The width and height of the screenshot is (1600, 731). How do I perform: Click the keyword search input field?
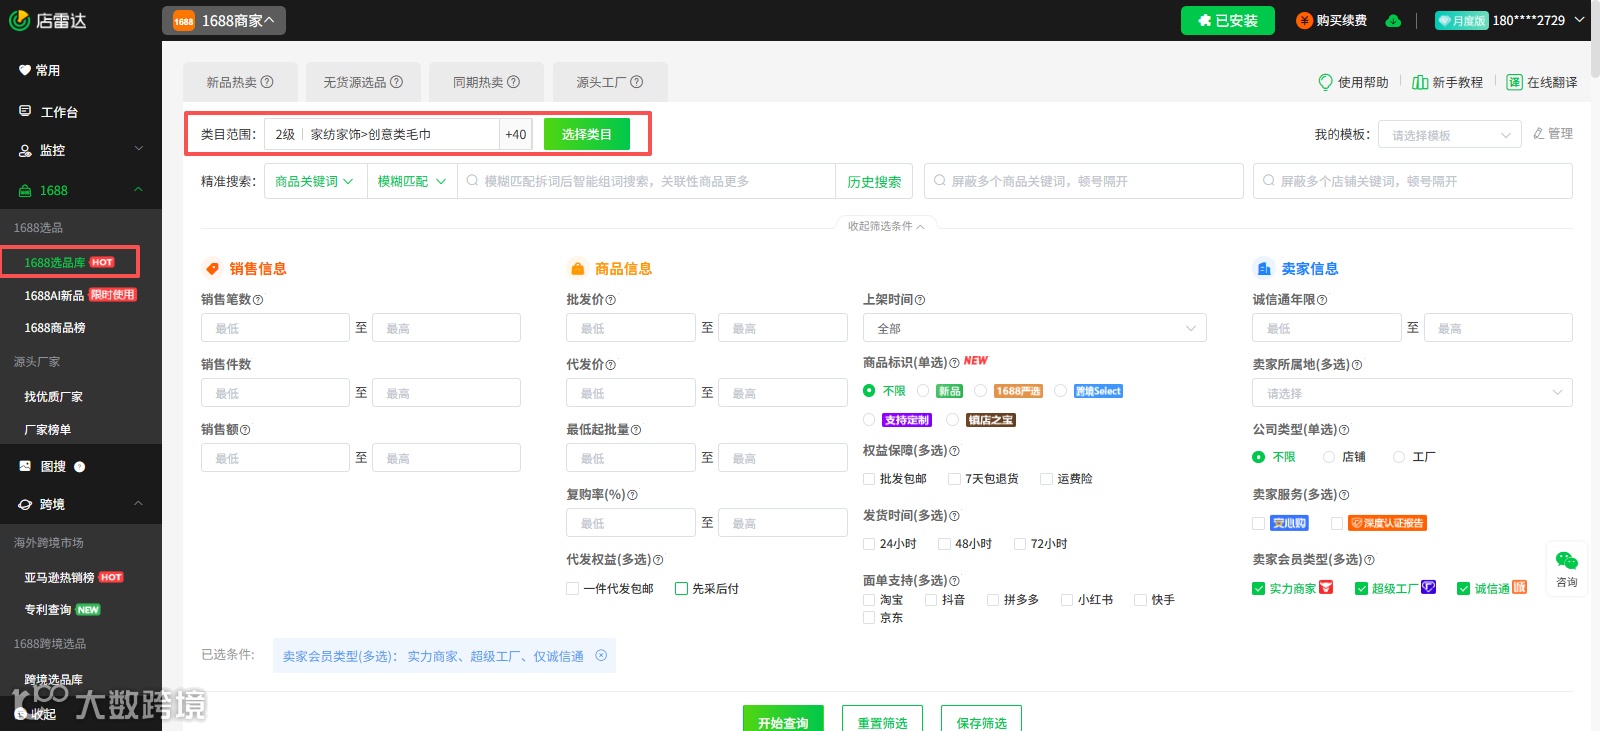coord(647,181)
